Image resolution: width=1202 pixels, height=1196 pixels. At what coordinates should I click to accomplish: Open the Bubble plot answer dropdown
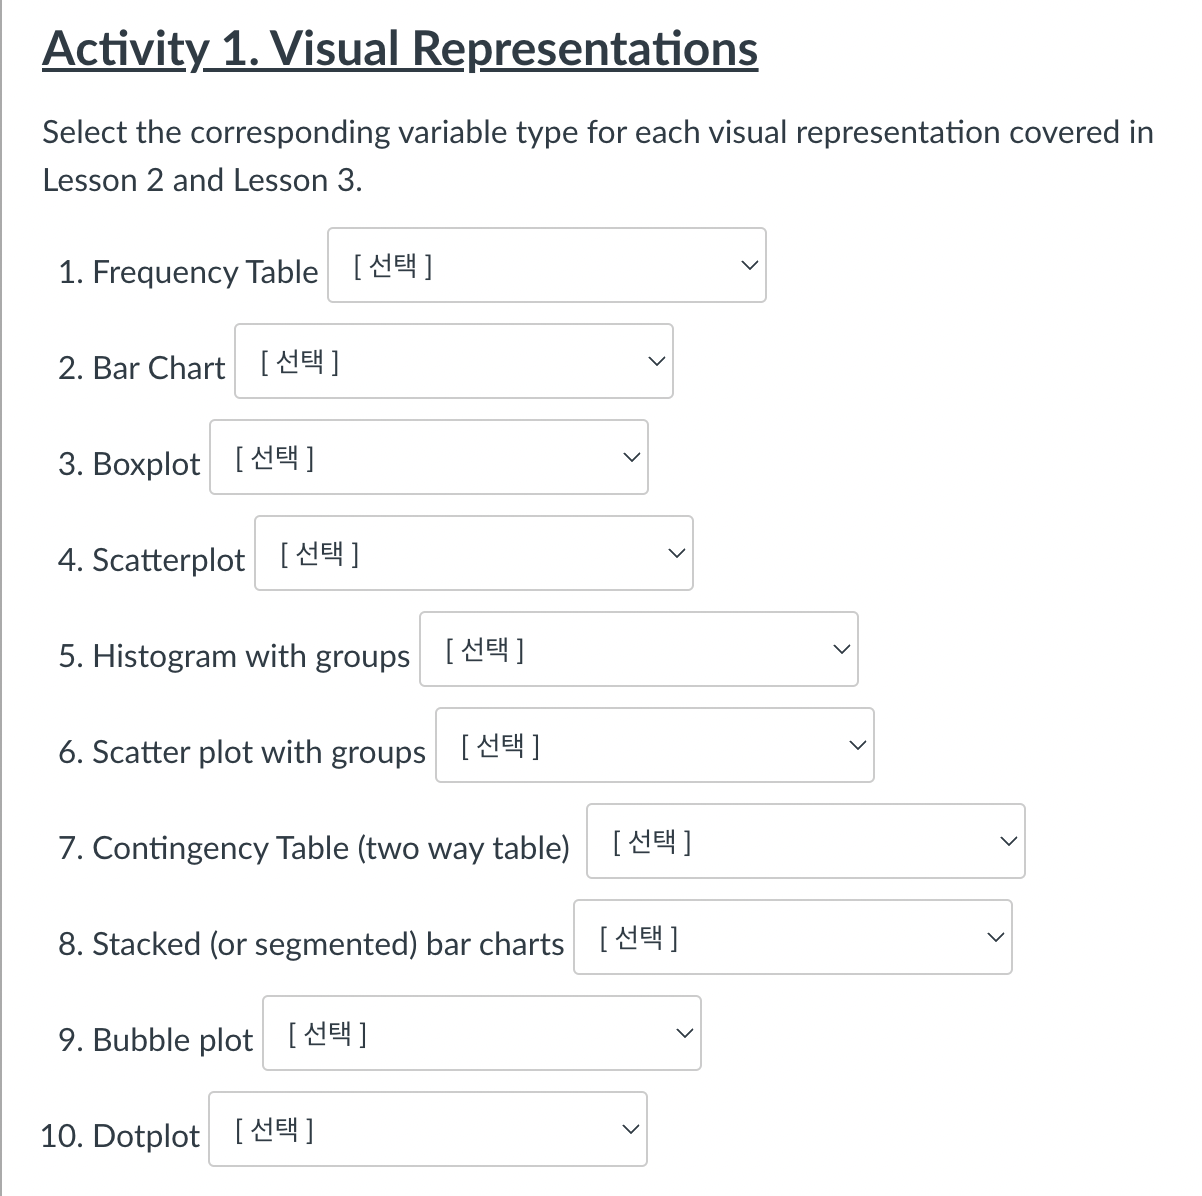481,1033
